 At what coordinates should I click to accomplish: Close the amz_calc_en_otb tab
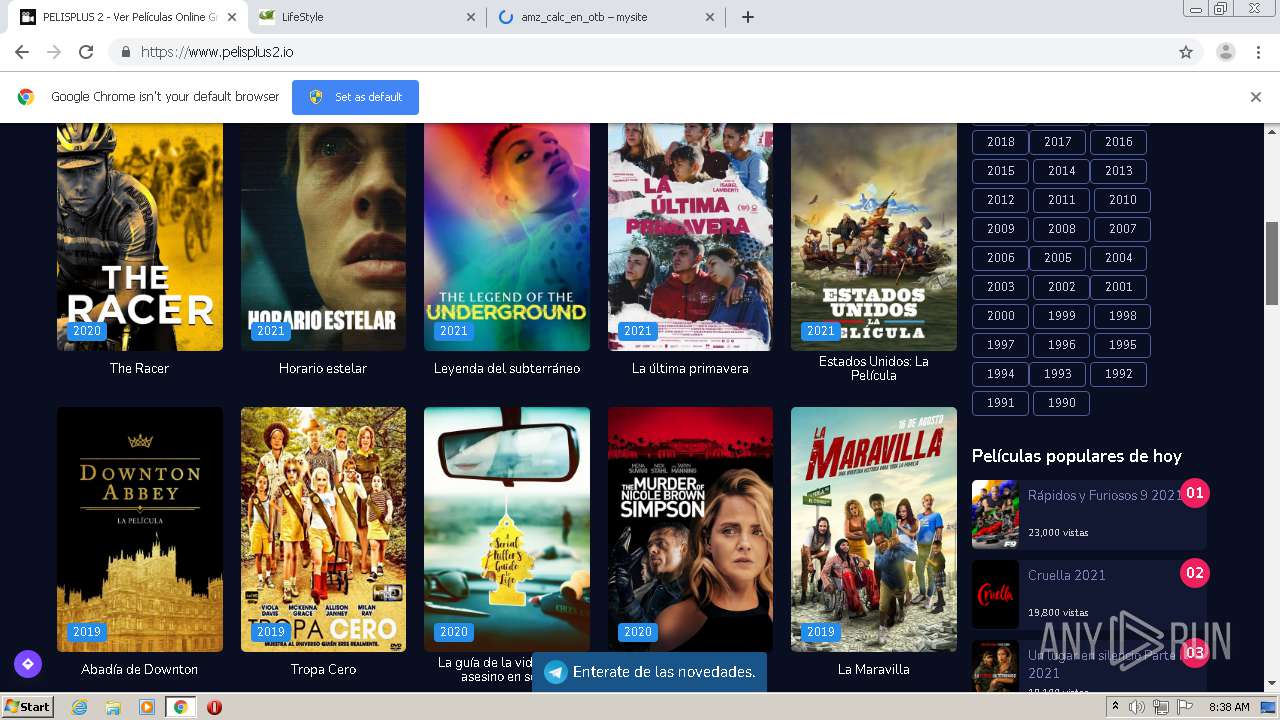coord(711,17)
